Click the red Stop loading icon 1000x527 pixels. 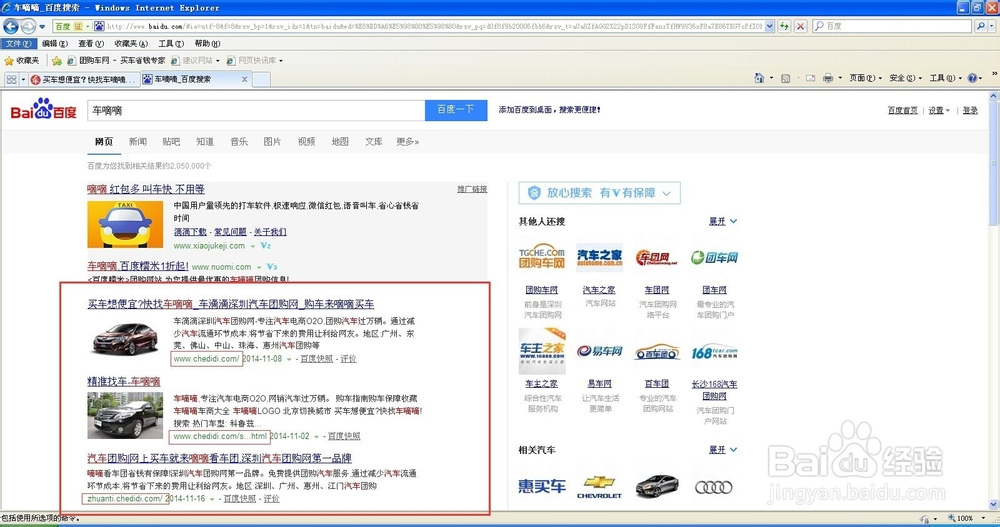click(800, 26)
